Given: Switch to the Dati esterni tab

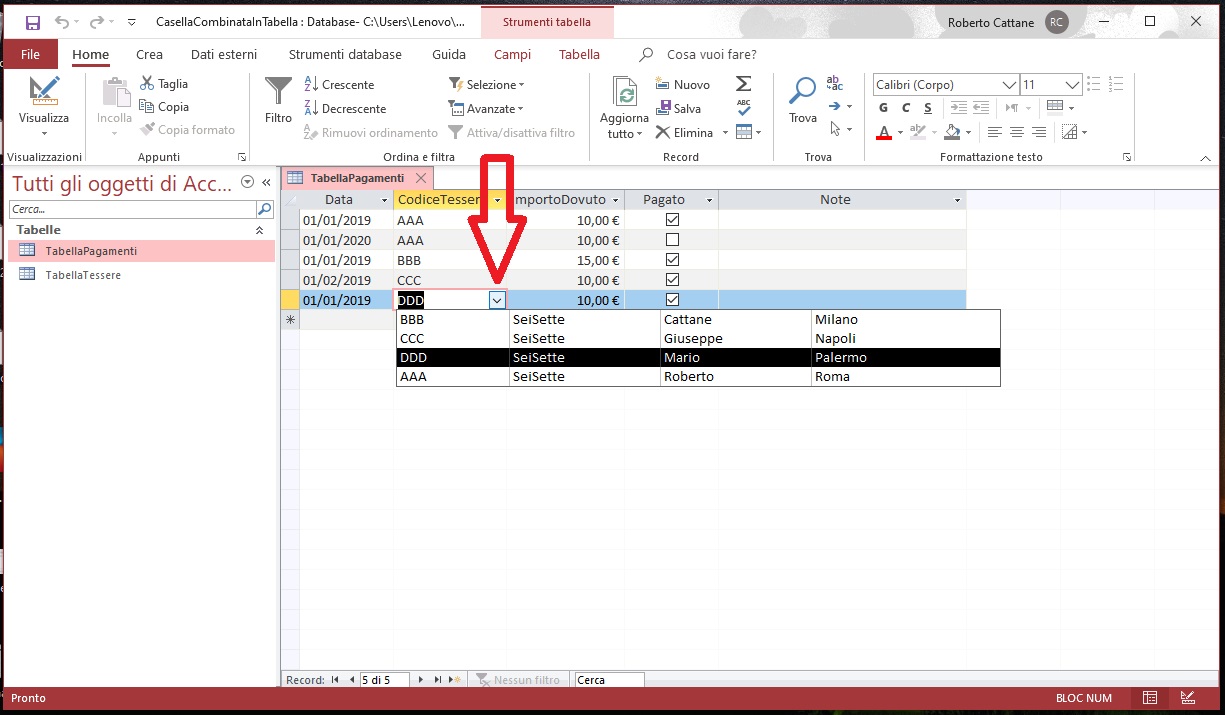Looking at the screenshot, I should tap(224, 55).
